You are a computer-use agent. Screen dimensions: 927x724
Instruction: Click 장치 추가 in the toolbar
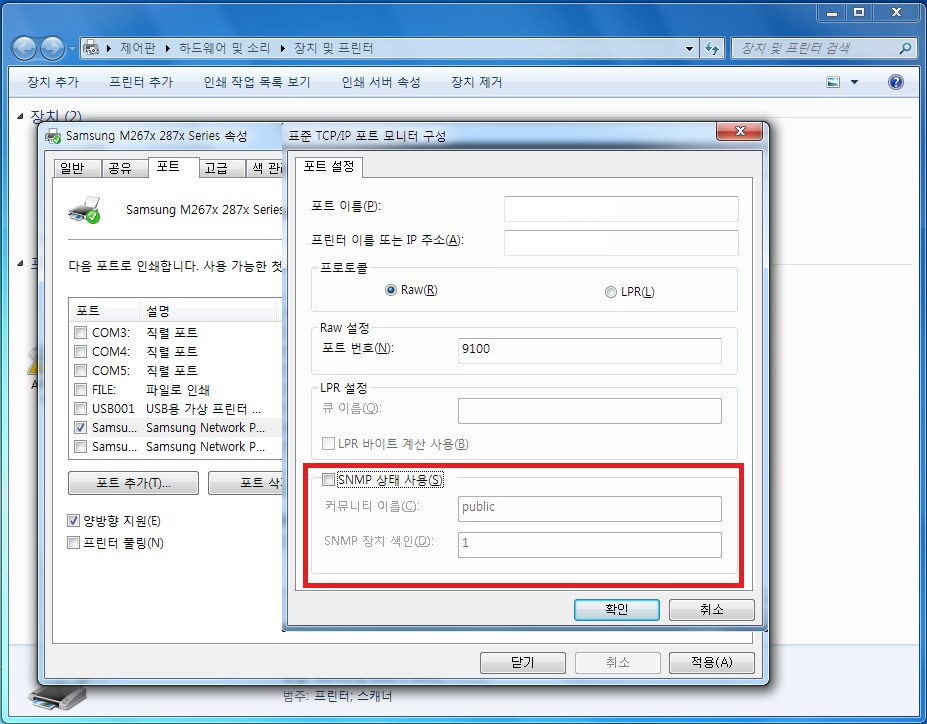53,82
